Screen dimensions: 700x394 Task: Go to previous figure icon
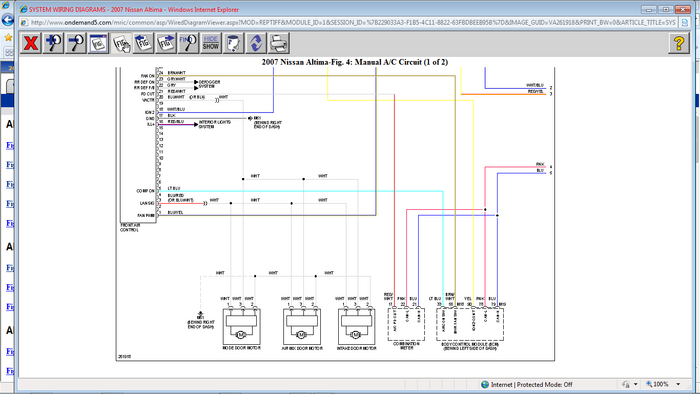[x=143, y=43]
